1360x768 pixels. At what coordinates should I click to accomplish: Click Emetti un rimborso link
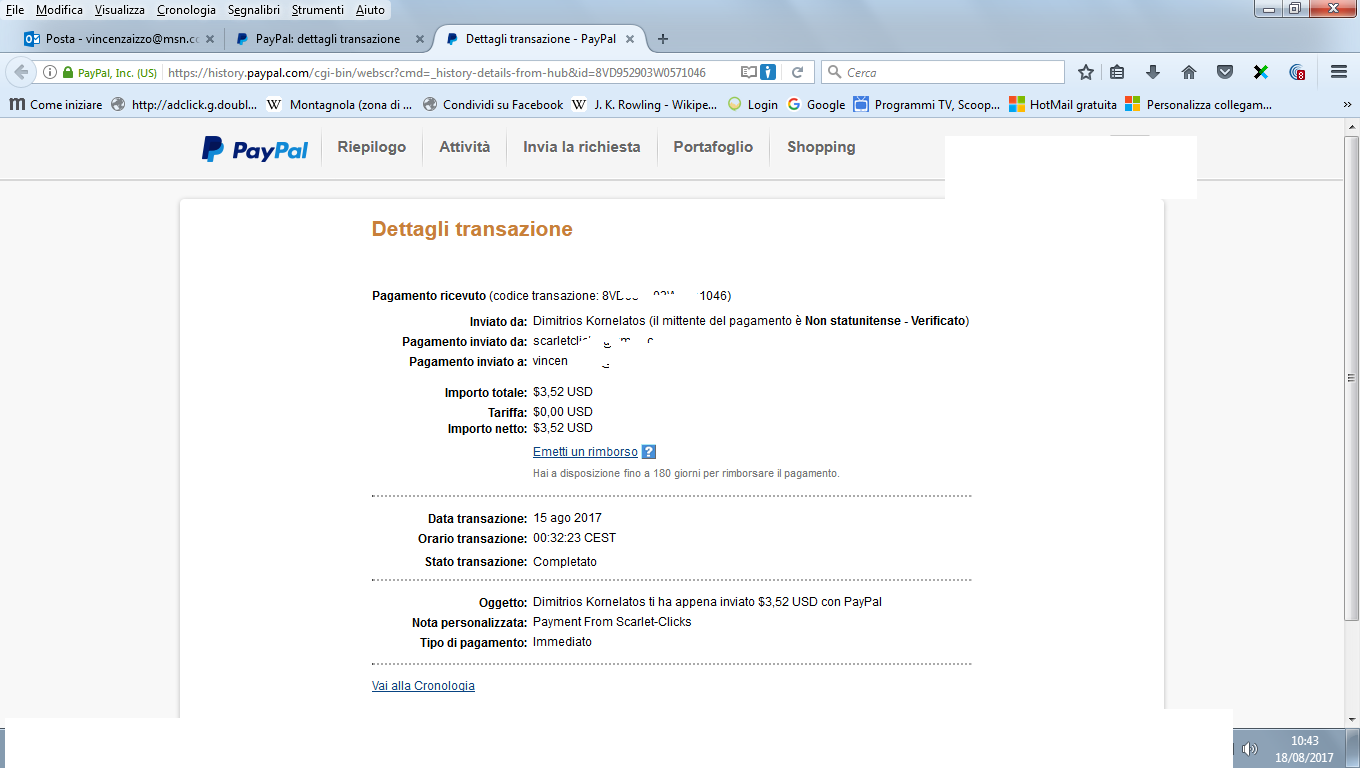585,452
